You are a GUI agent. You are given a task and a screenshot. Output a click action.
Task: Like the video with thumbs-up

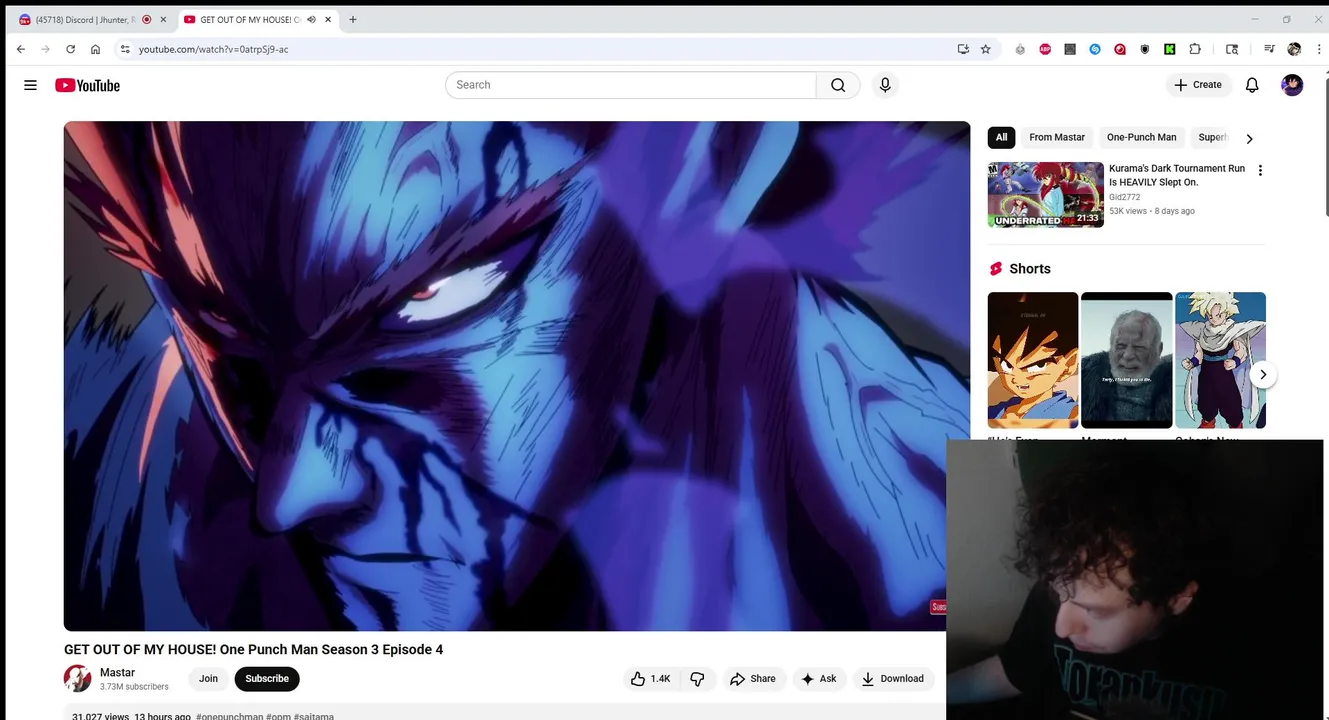[650, 679]
